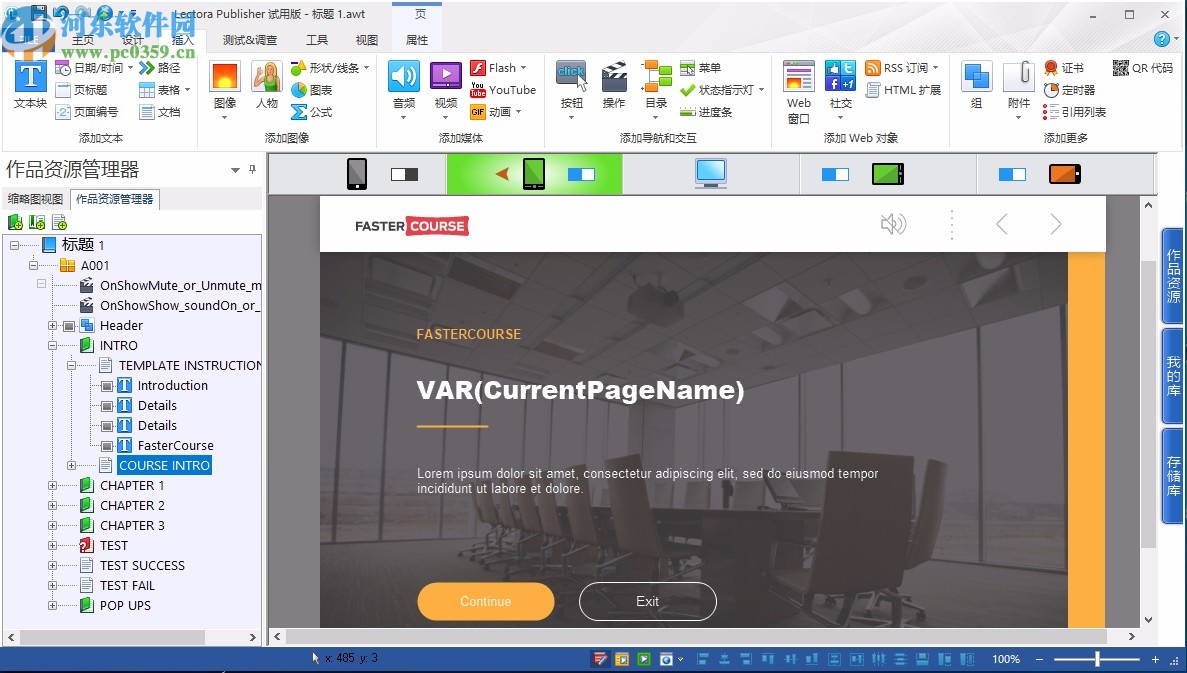Click the muted speaker icon on page
The width and height of the screenshot is (1187, 673).
(x=893, y=224)
